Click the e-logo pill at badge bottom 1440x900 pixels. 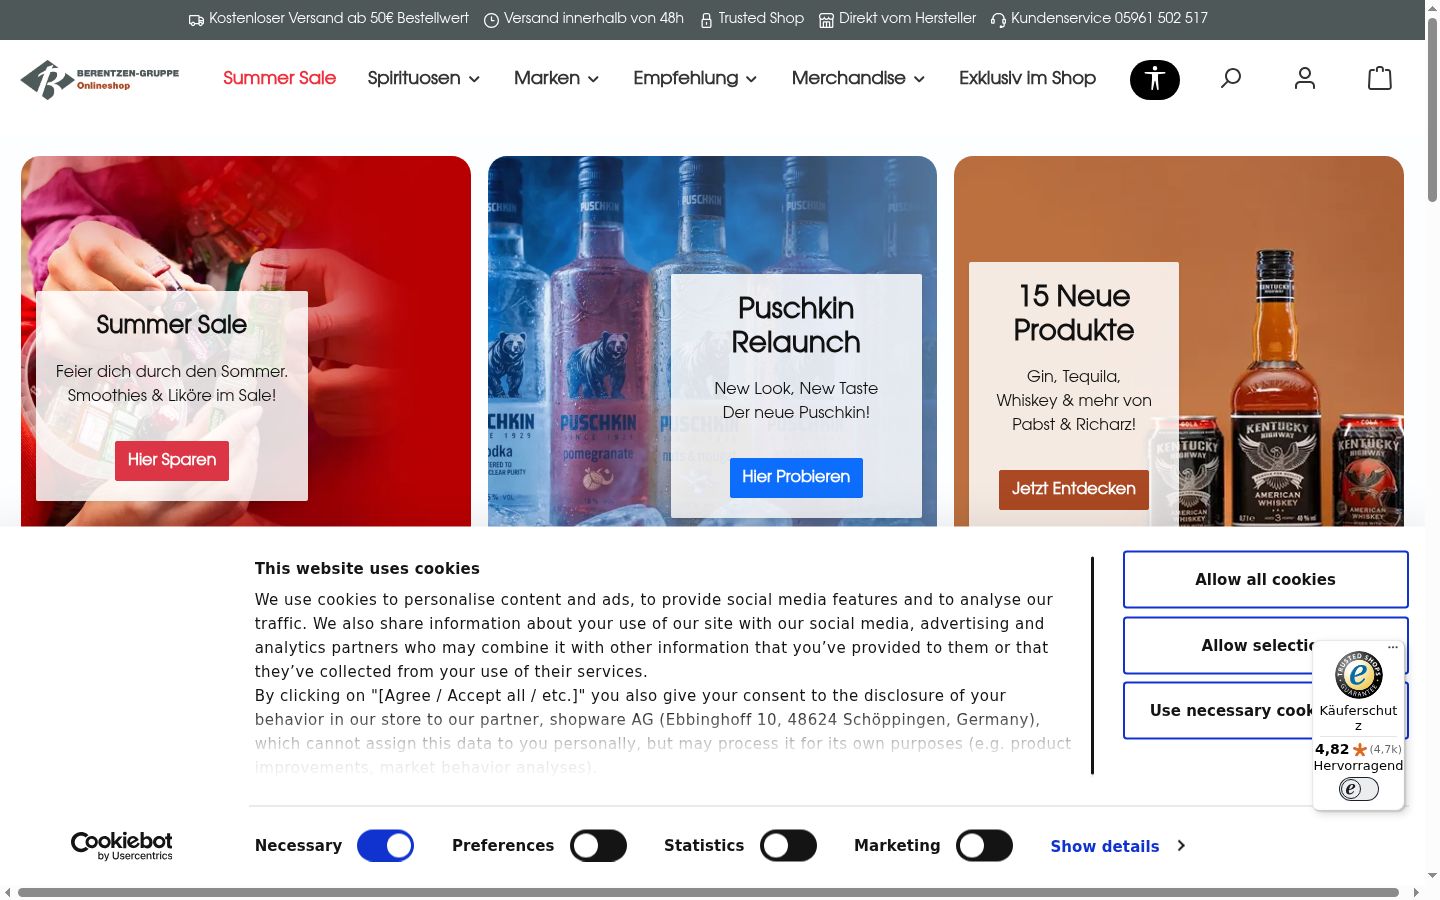1358,789
